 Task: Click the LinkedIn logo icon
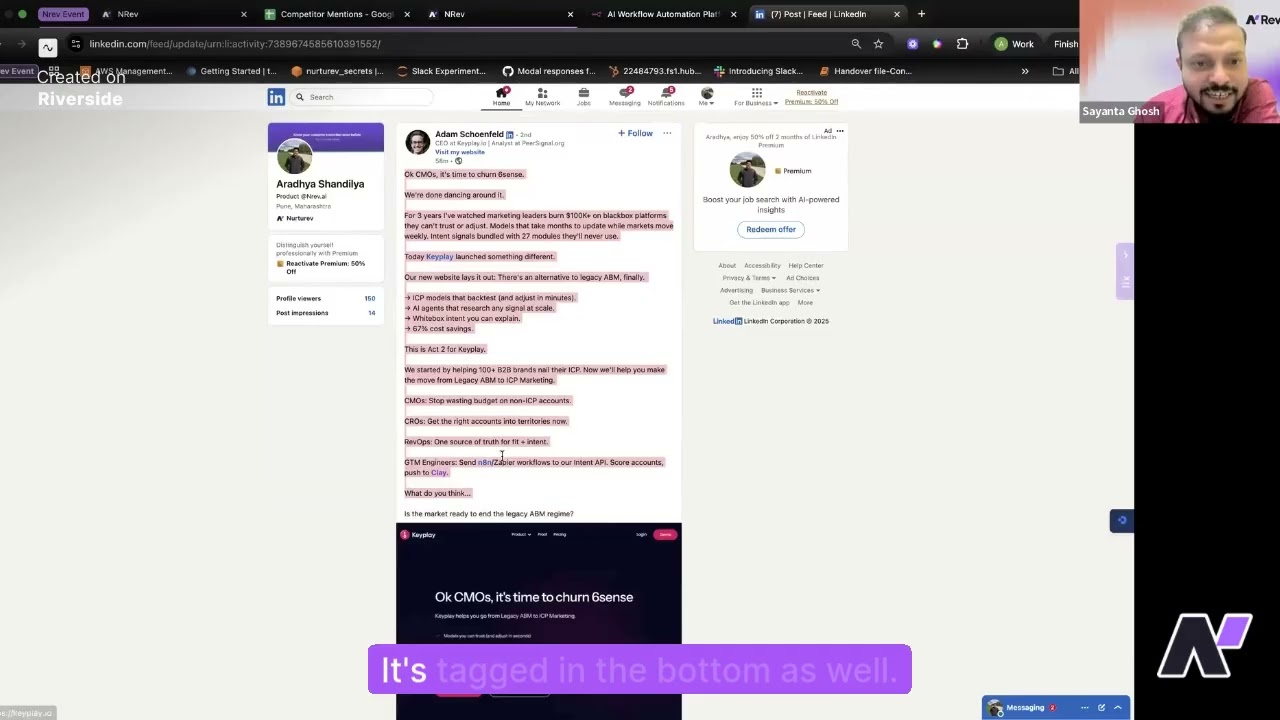tap(276, 97)
